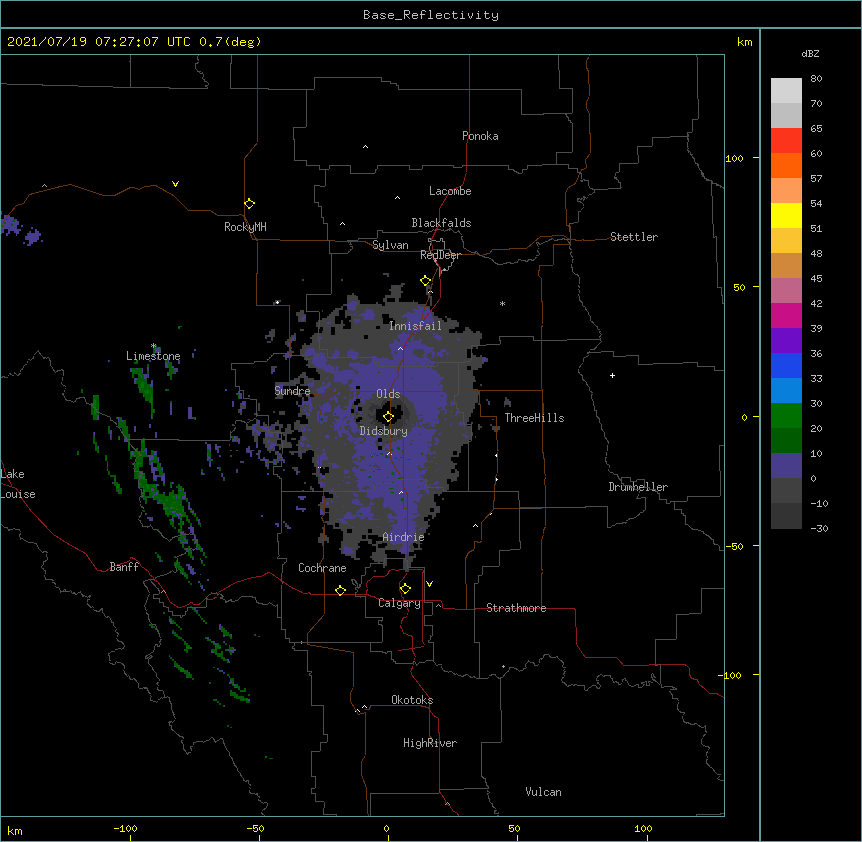Click the Okotoks label

(x=412, y=700)
